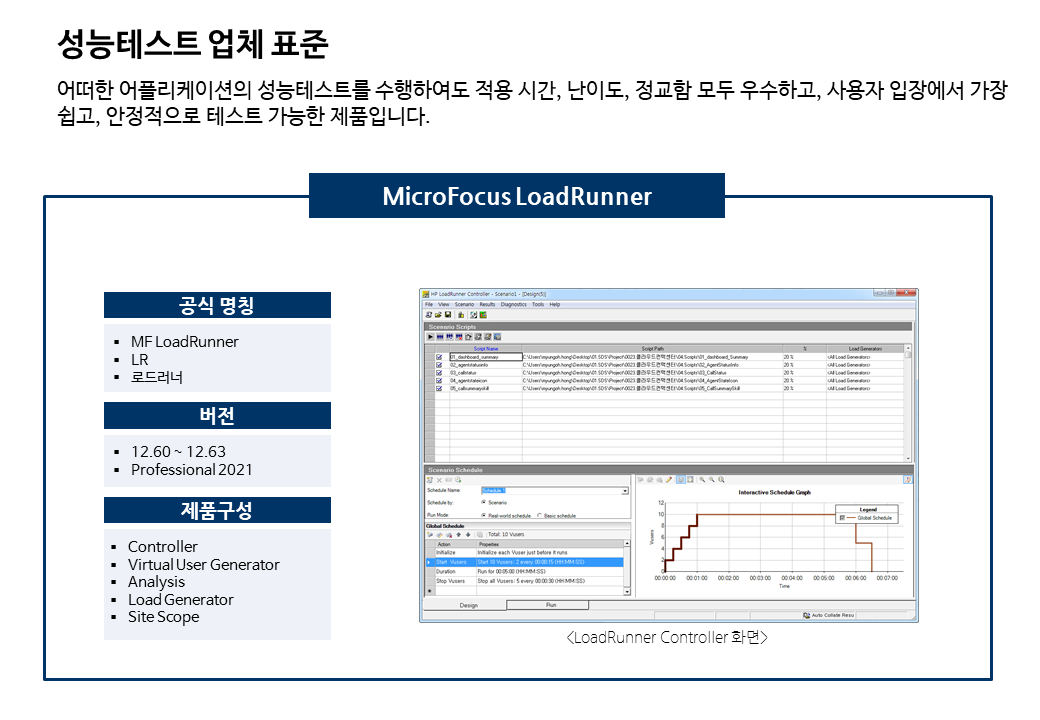Click the Save Scenario disk icon
1040x720 pixels.
[448, 315]
